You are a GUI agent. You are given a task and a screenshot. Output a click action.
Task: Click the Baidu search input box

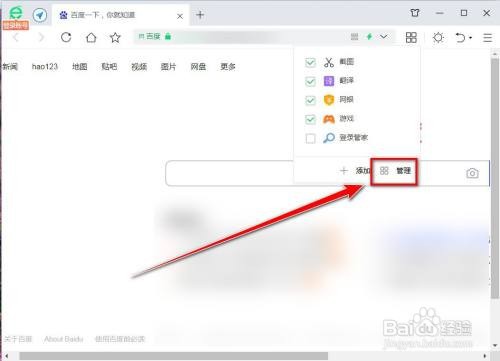[230, 173]
